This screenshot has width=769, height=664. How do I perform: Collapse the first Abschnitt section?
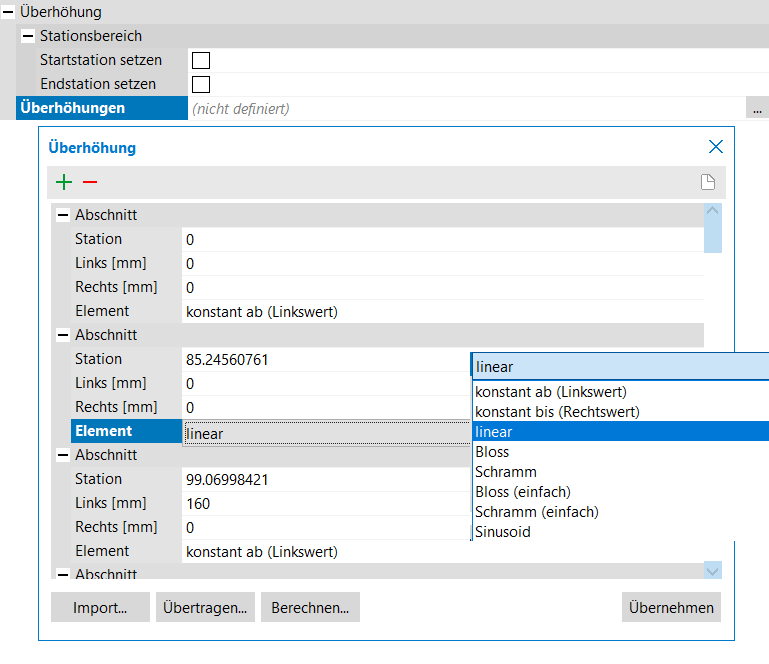pyautogui.click(x=63, y=215)
